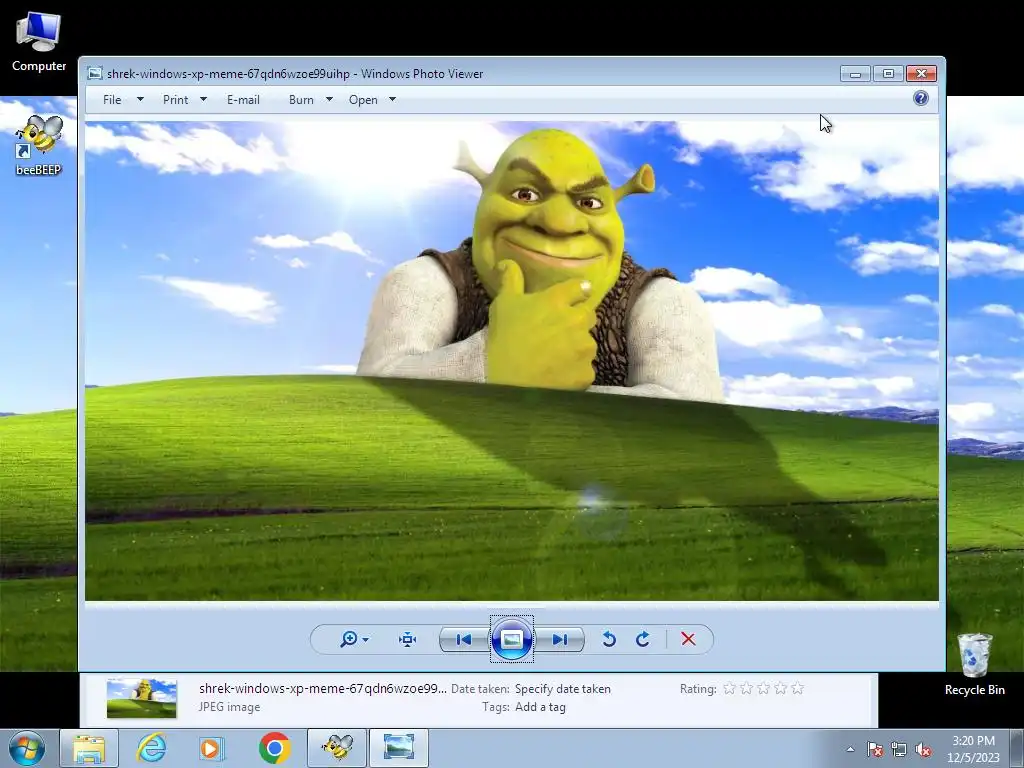Open the network tray icon
1024x768 pixels.
pyautogui.click(x=899, y=749)
